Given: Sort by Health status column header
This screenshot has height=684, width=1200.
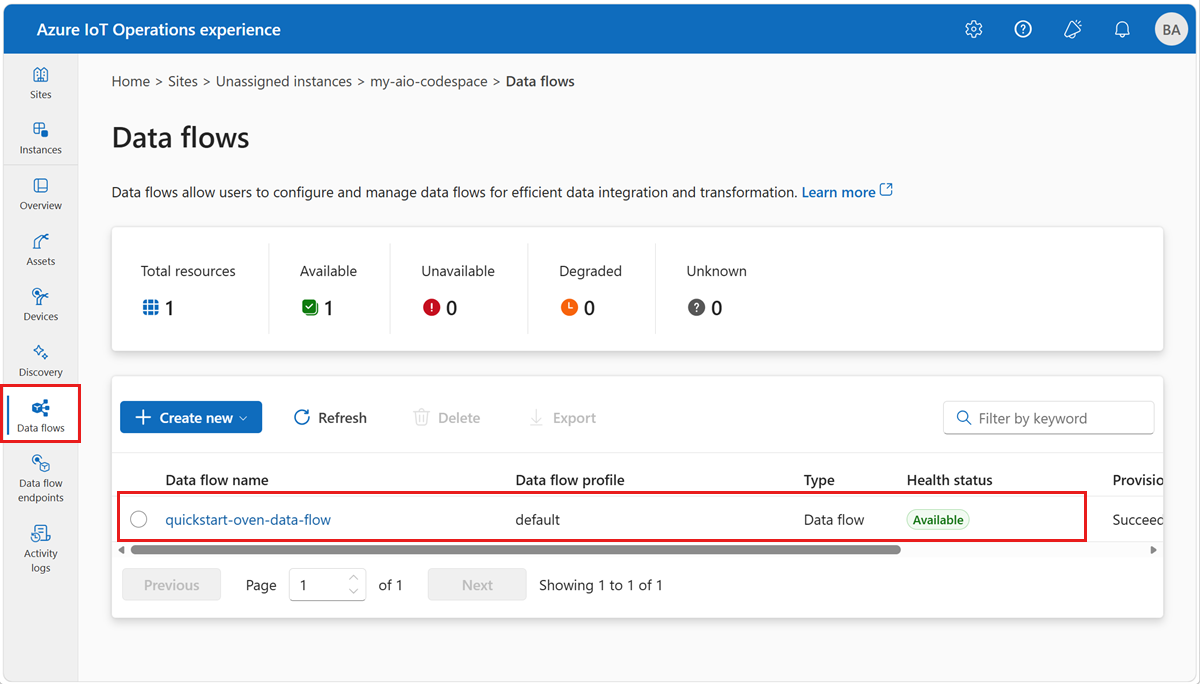Looking at the screenshot, I should click(950, 480).
